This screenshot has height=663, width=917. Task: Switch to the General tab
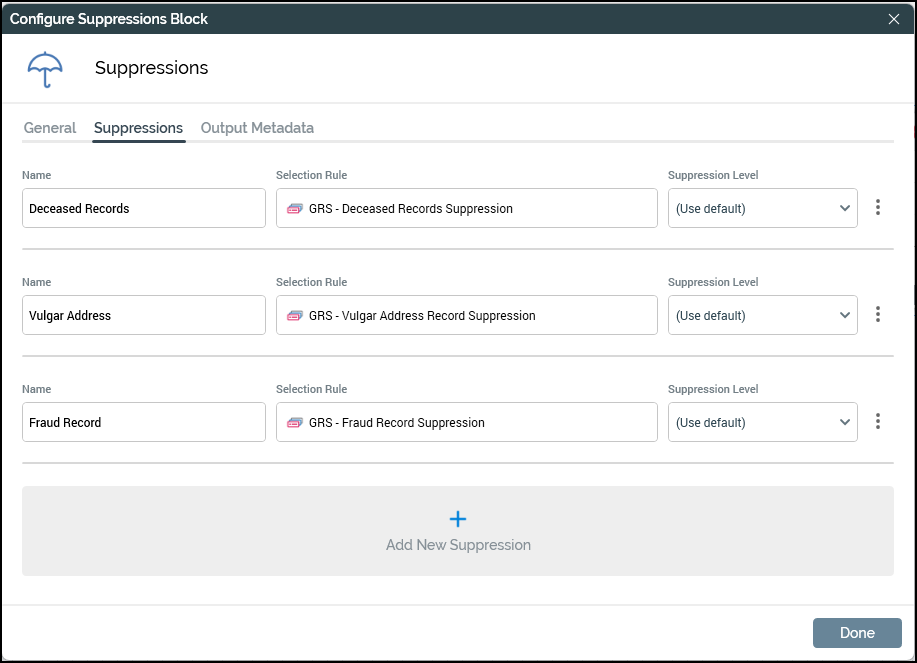[x=50, y=128]
